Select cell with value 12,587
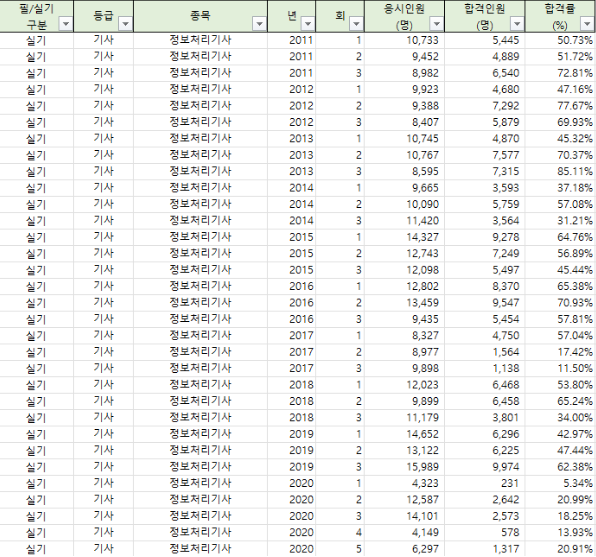Screen dimensions: 596x557 point(404,500)
